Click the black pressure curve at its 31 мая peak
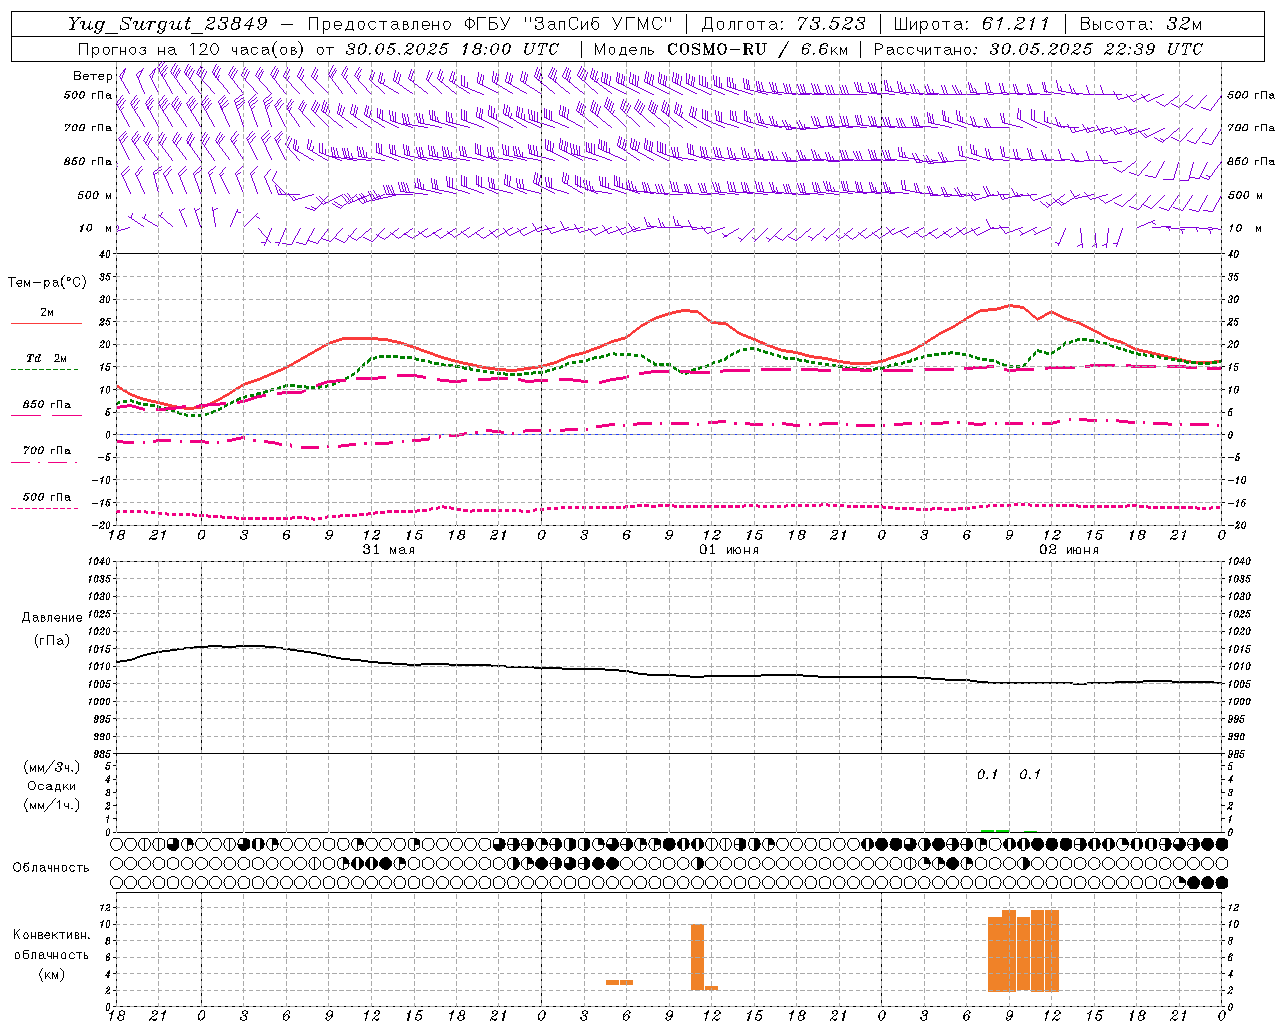This screenshot has width=1280, height=1024. click(250, 646)
